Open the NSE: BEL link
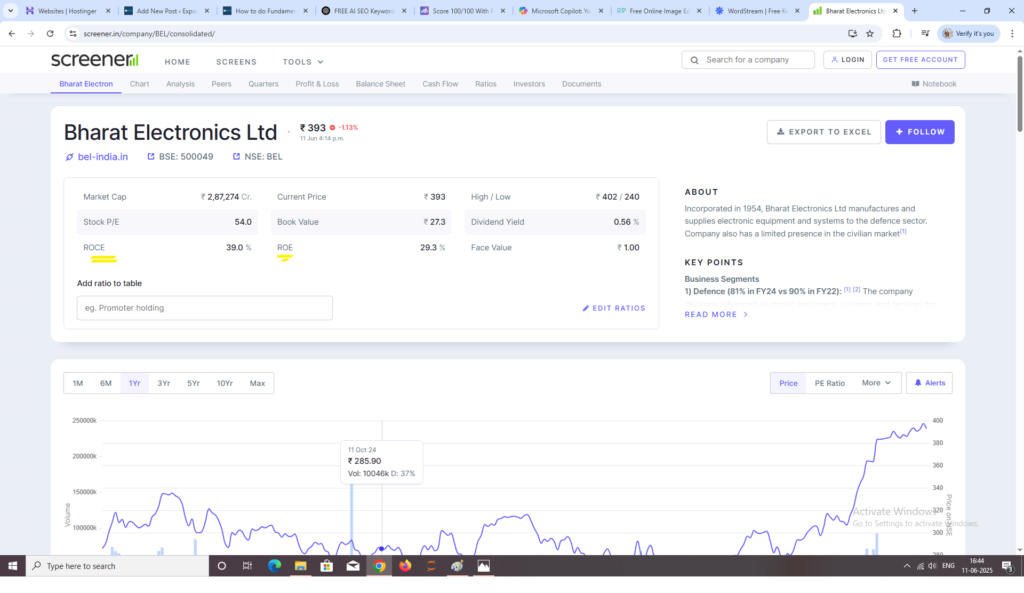This screenshot has height=593, width=1024. (257, 157)
